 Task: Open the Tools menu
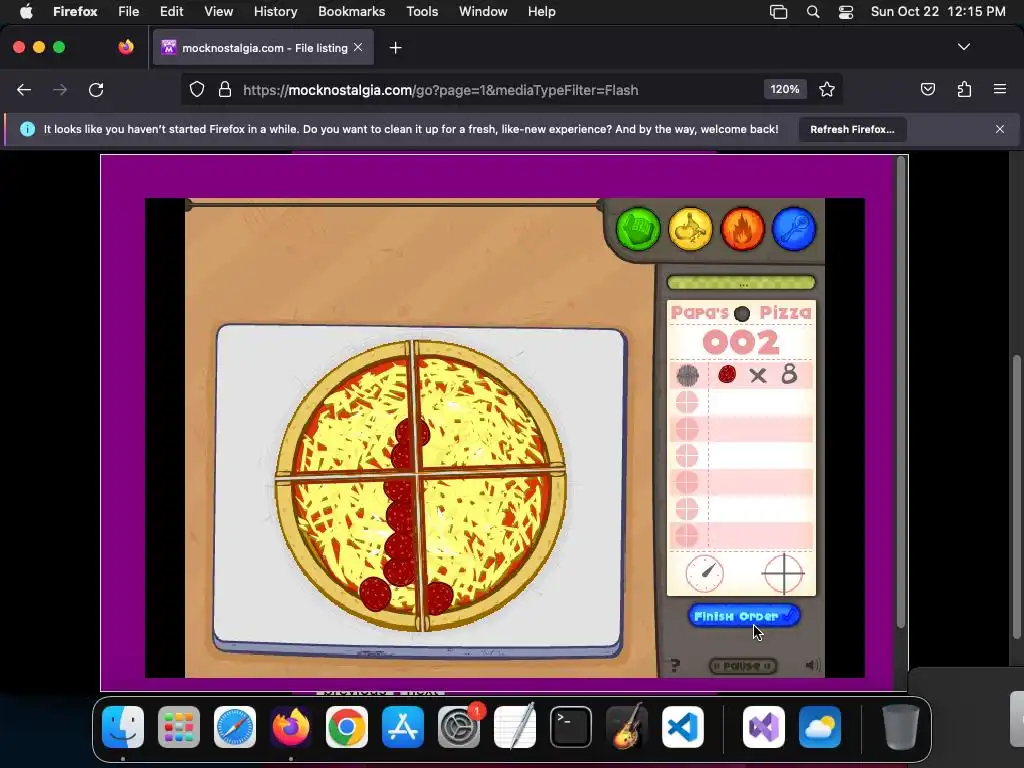click(422, 12)
